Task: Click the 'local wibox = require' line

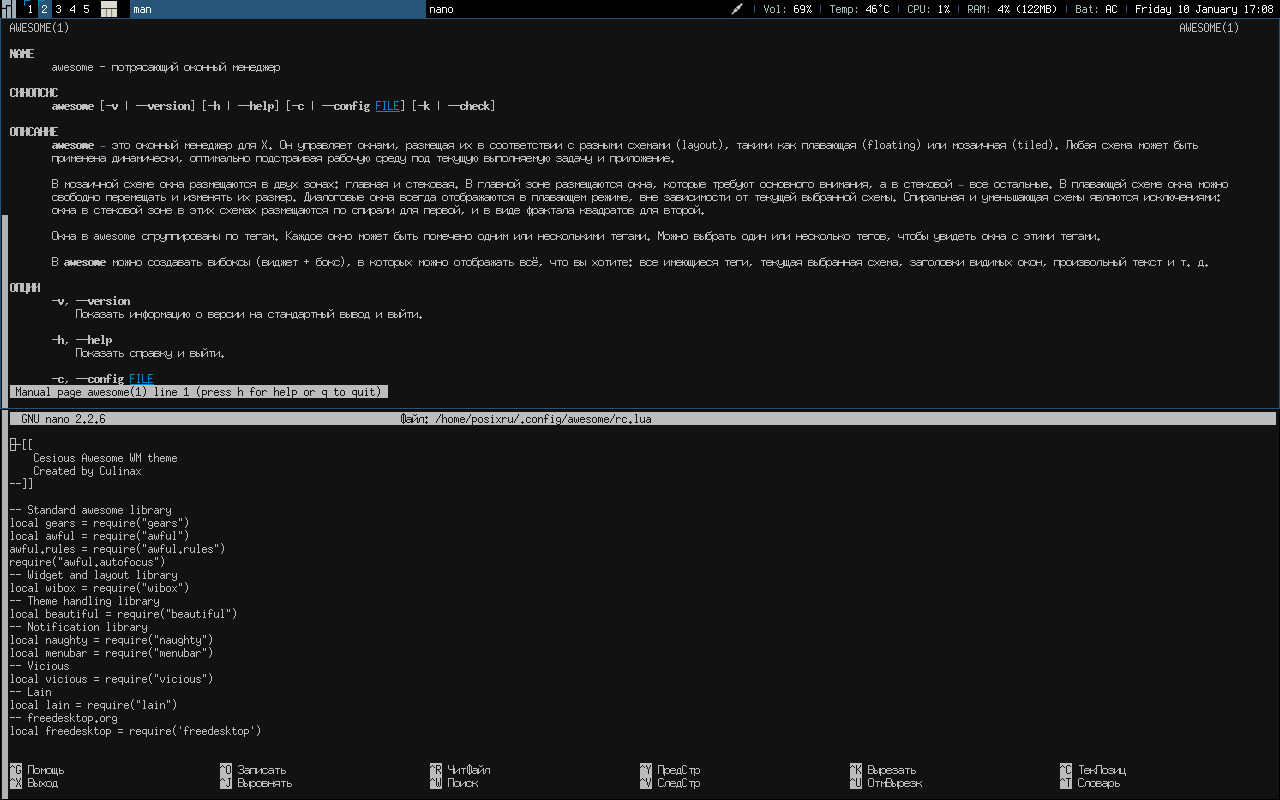Action: (x=99, y=588)
